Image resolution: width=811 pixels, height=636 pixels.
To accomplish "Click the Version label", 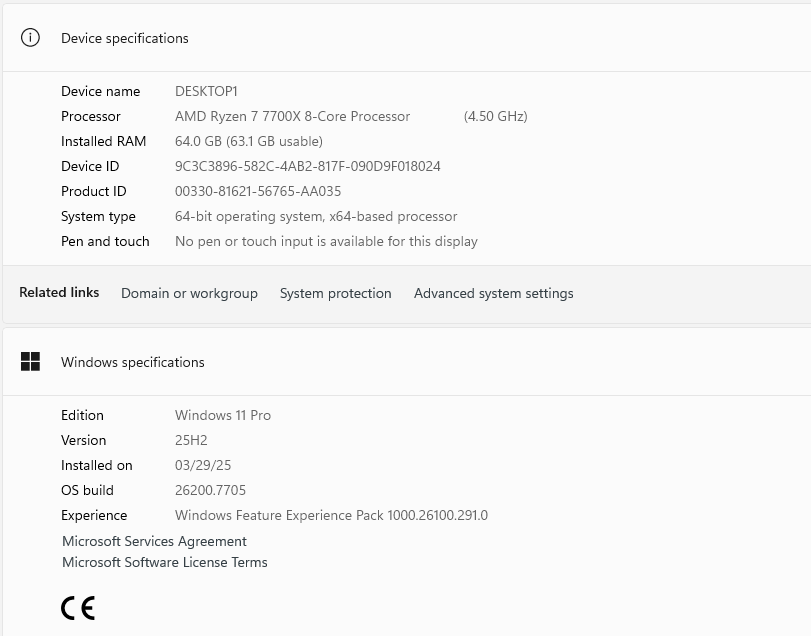I will tap(83, 440).
